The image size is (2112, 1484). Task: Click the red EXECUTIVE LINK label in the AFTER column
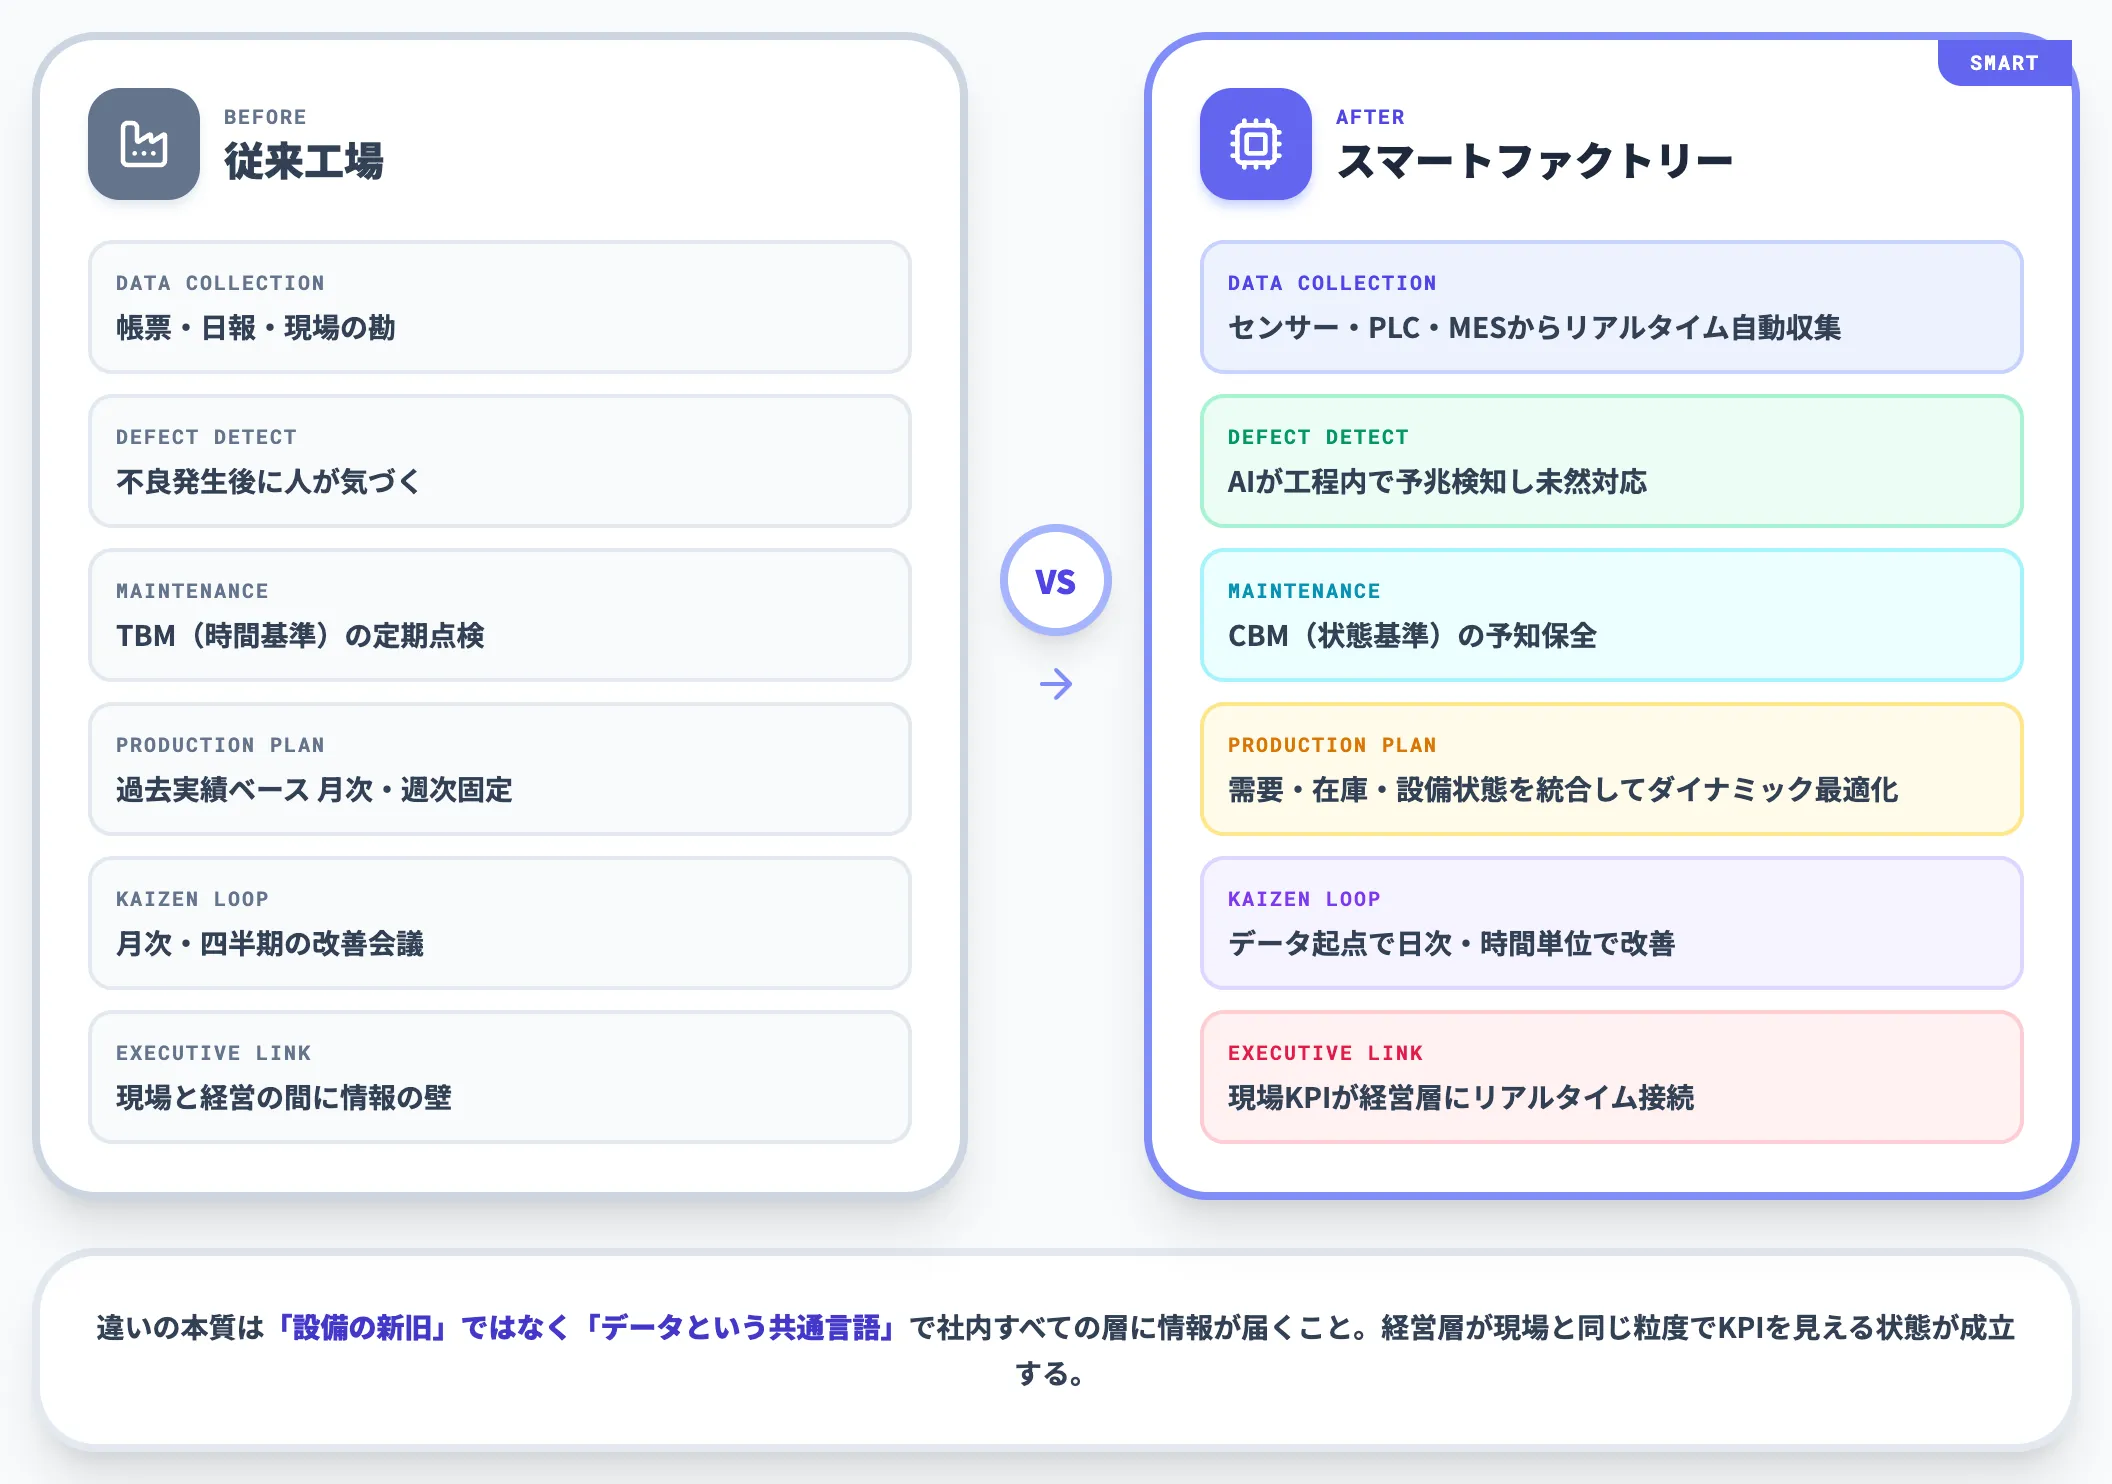[1325, 1053]
